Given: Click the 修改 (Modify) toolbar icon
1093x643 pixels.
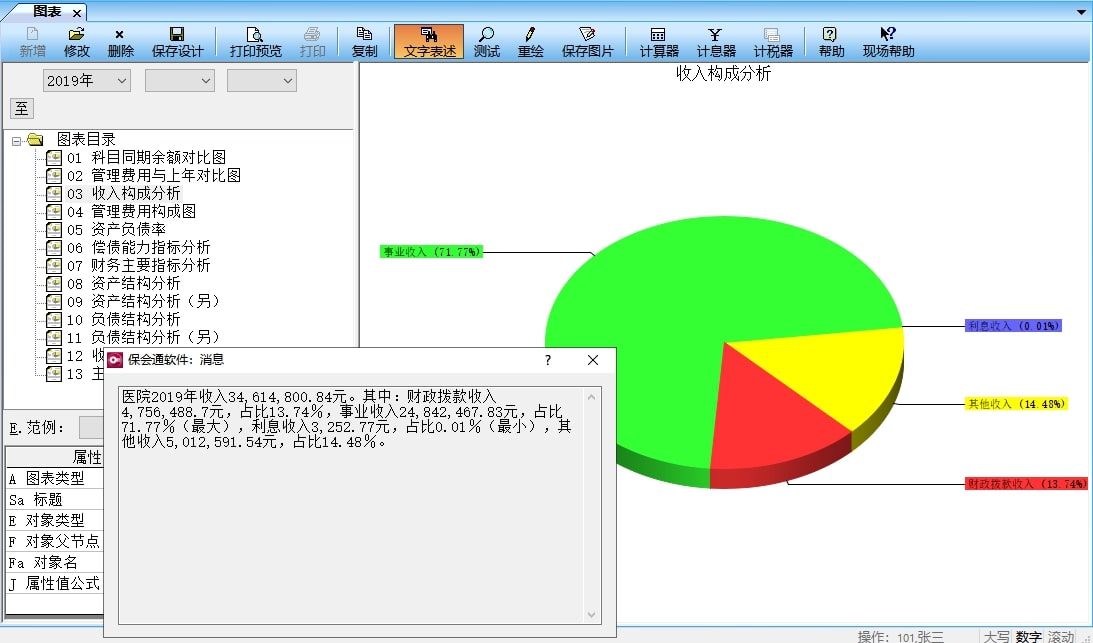Looking at the screenshot, I should click(76, 41).
